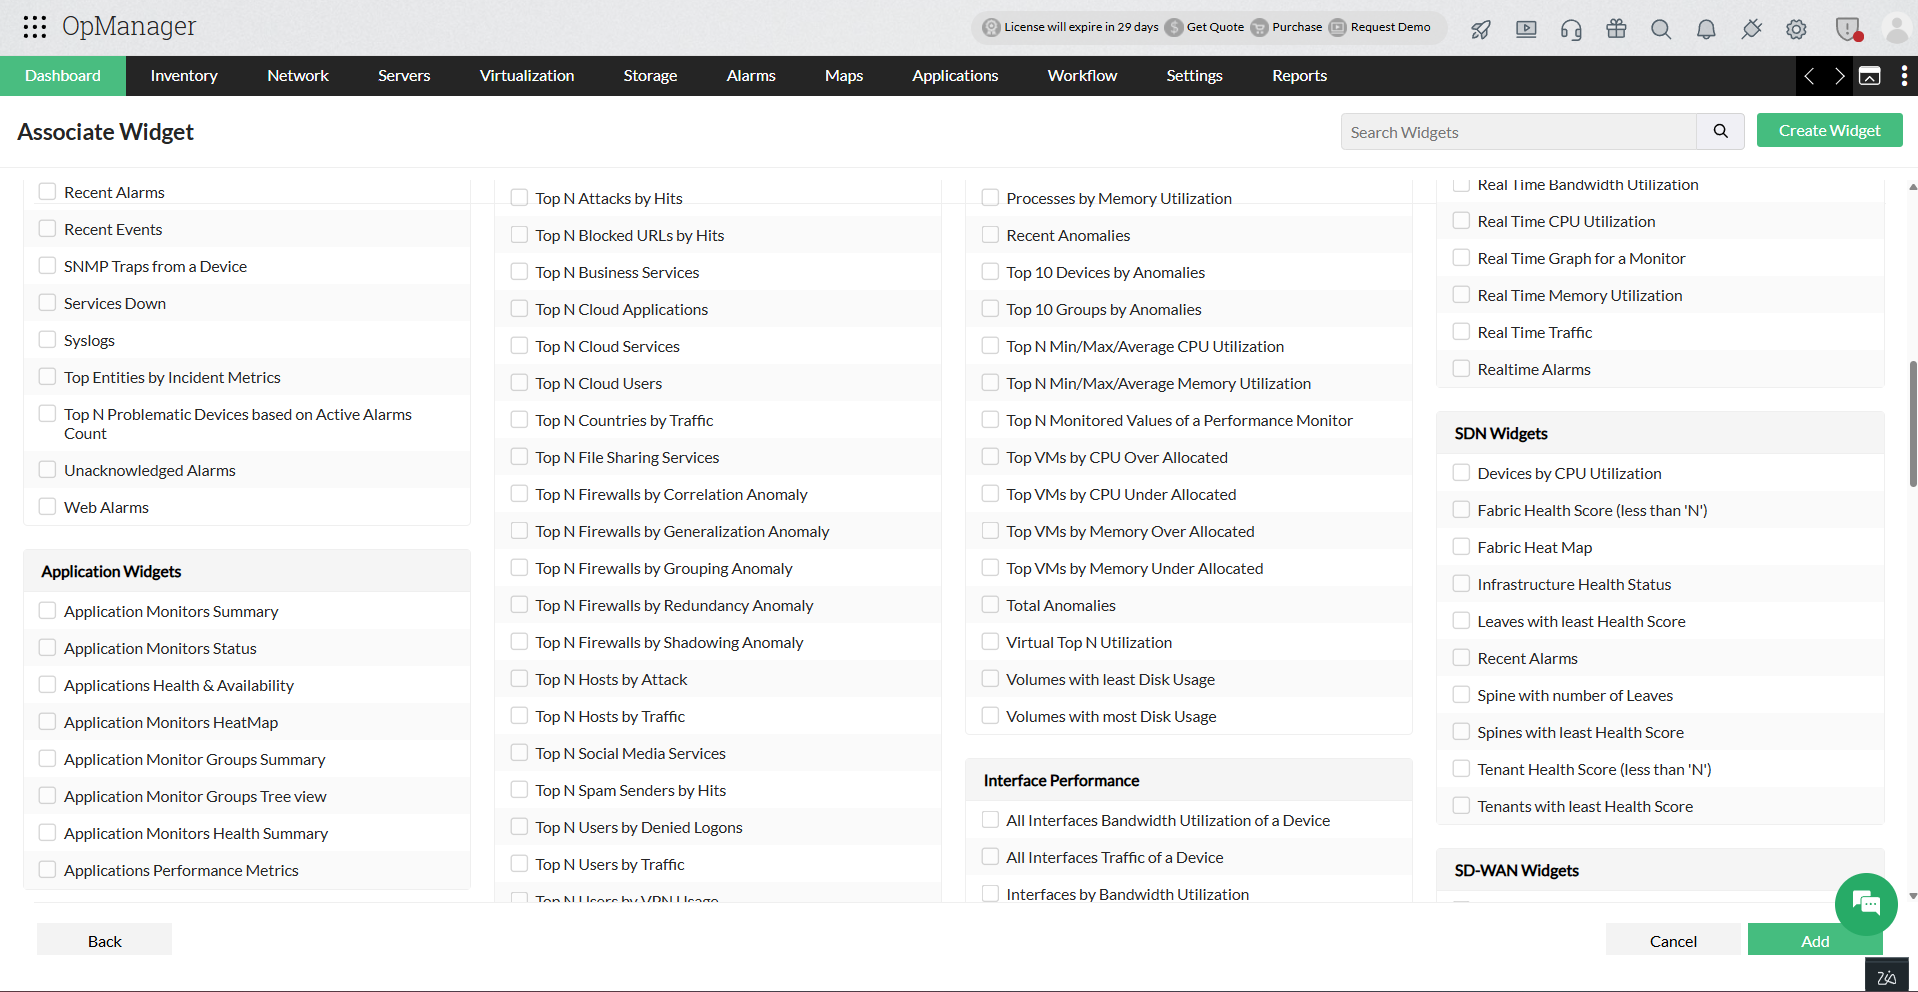Click the left navigation chevron below the header
1918x992 pixels.
click(1809, 76)
